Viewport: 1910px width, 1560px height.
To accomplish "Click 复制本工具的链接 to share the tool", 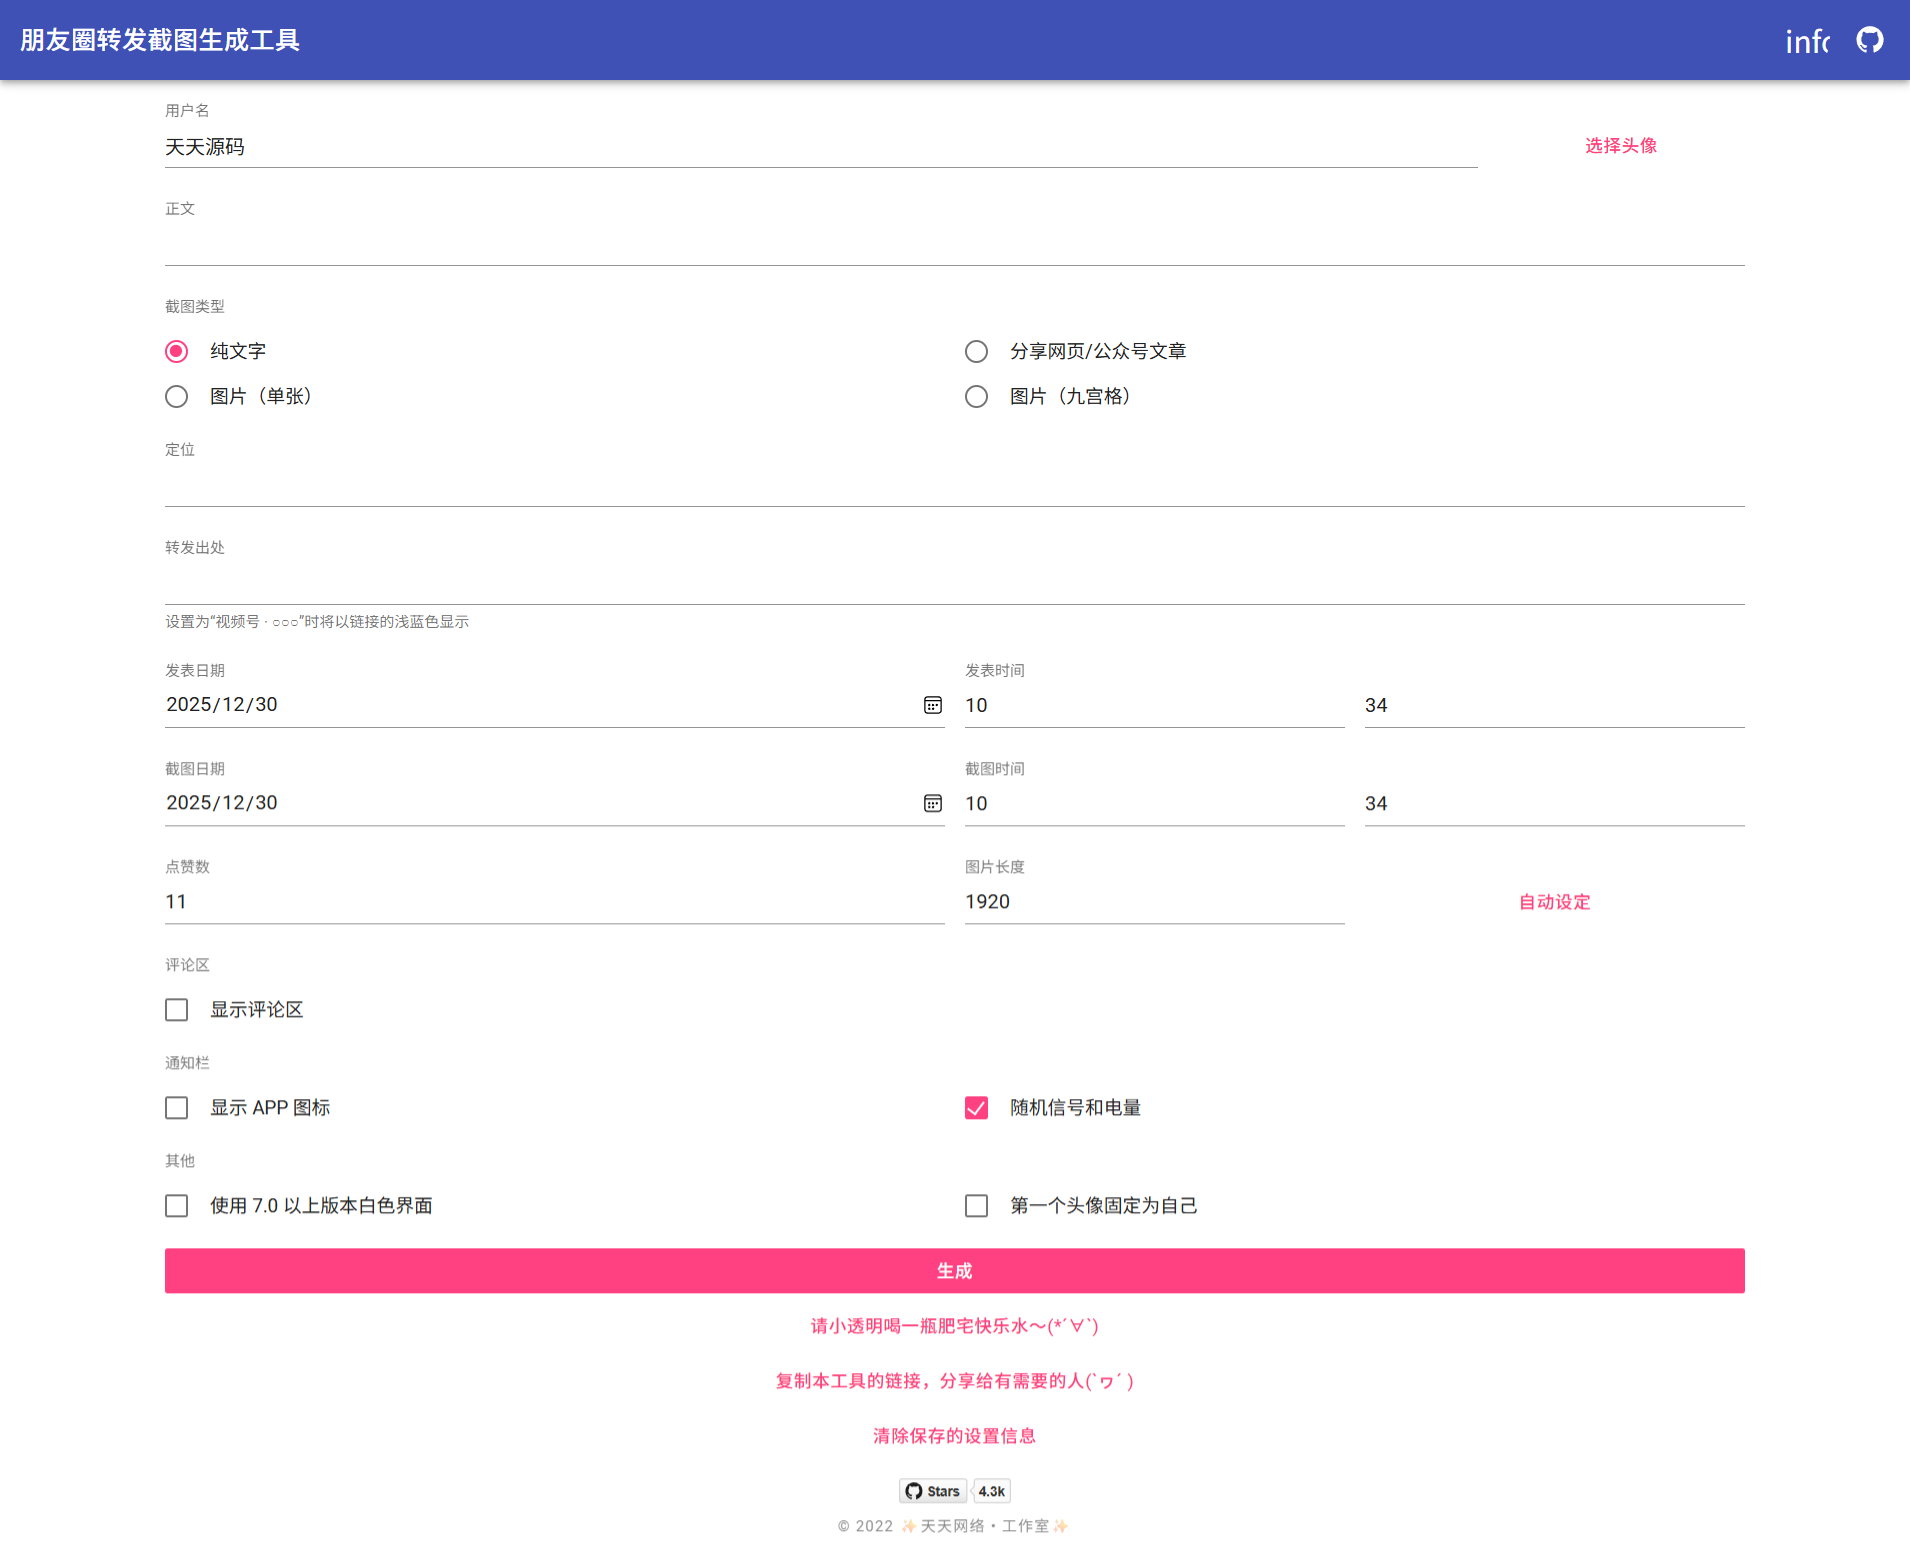I will tap(953, 1381).
